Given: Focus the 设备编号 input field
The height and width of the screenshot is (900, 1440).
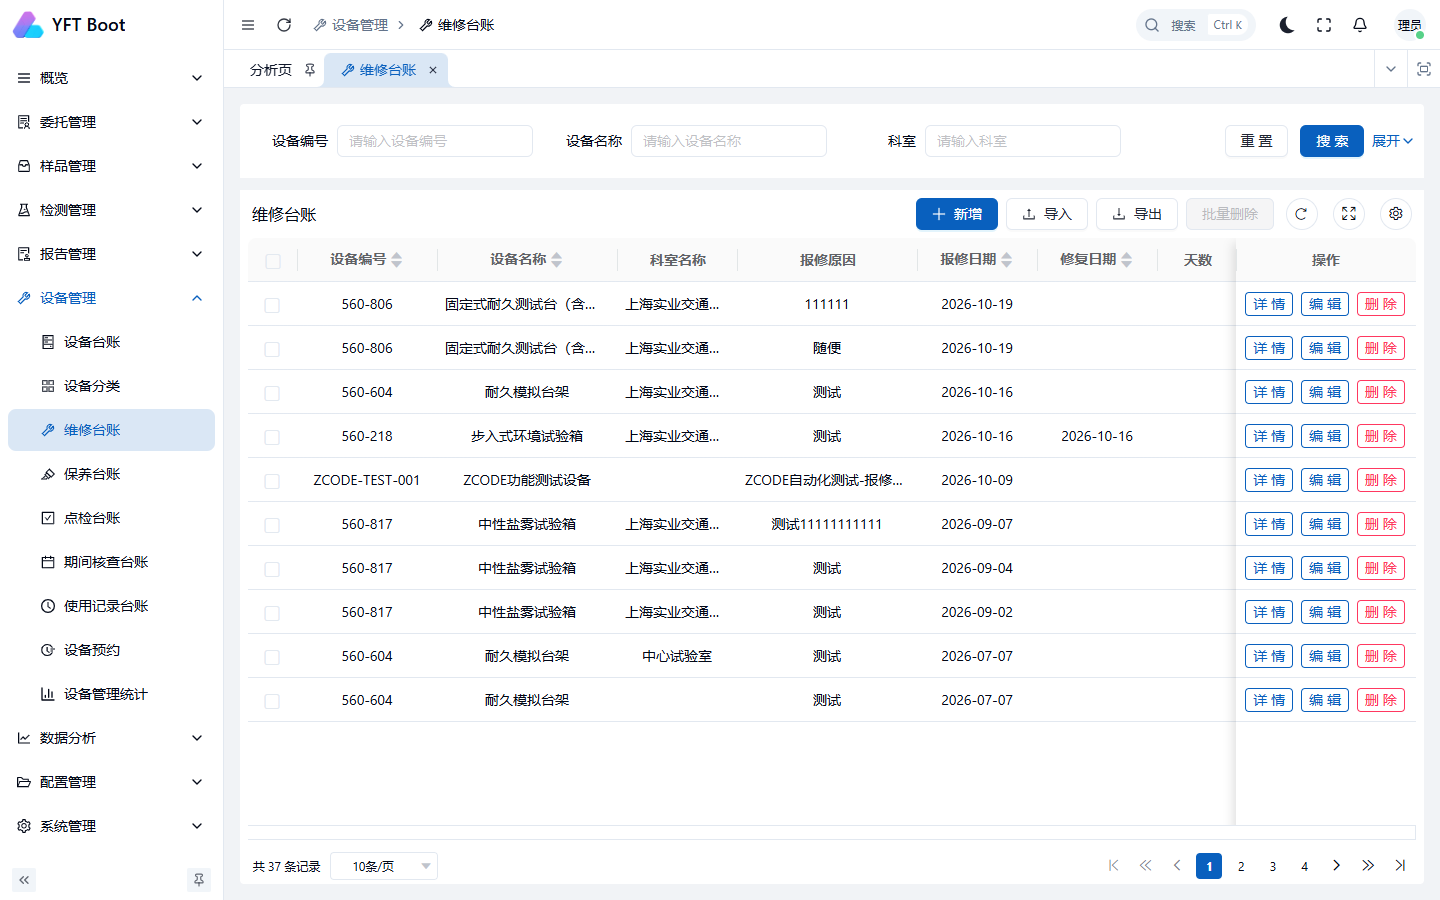Looking at the screenshot, I should pos(435,141).
